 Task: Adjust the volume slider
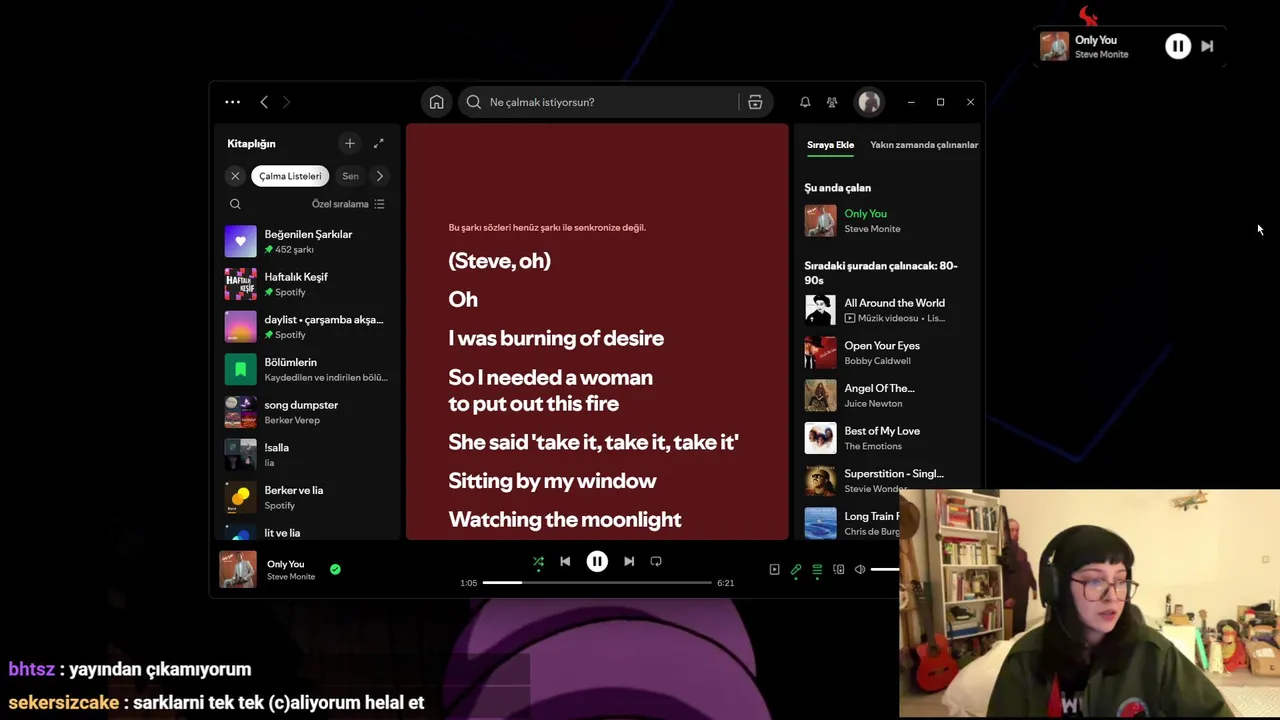pos(885,570)
